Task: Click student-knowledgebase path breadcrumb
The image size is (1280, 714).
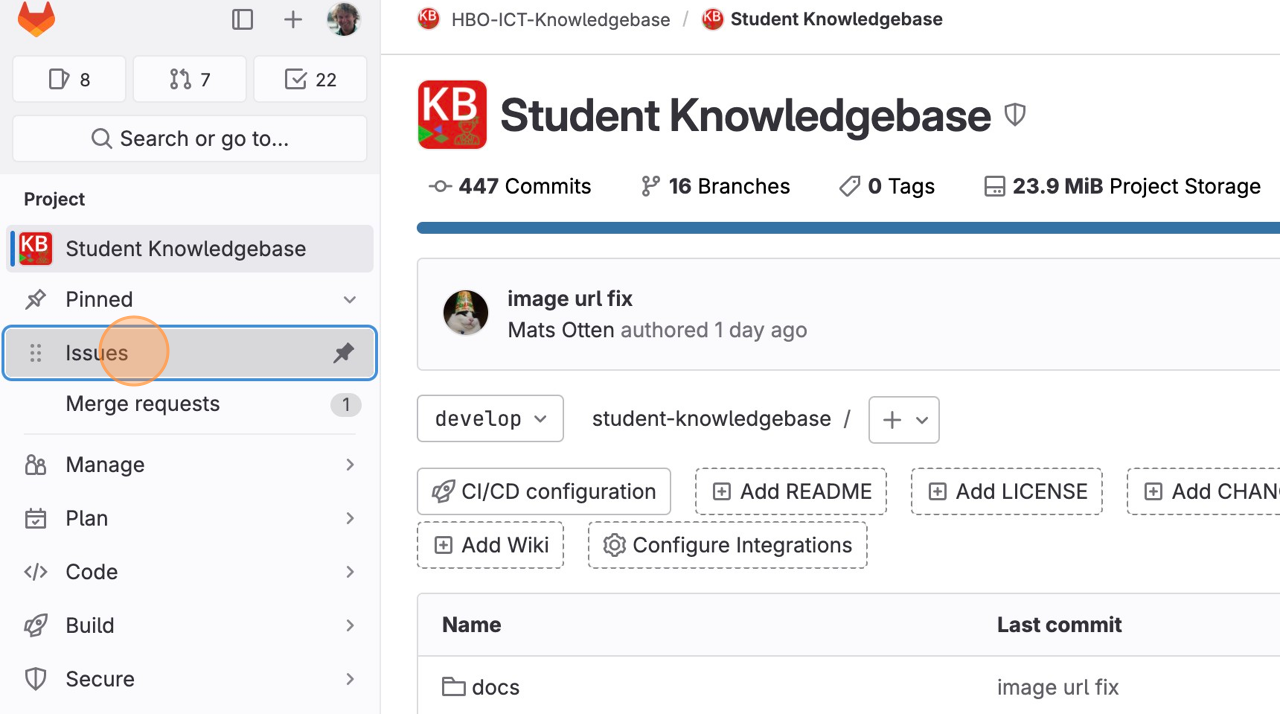Action: 711,419
